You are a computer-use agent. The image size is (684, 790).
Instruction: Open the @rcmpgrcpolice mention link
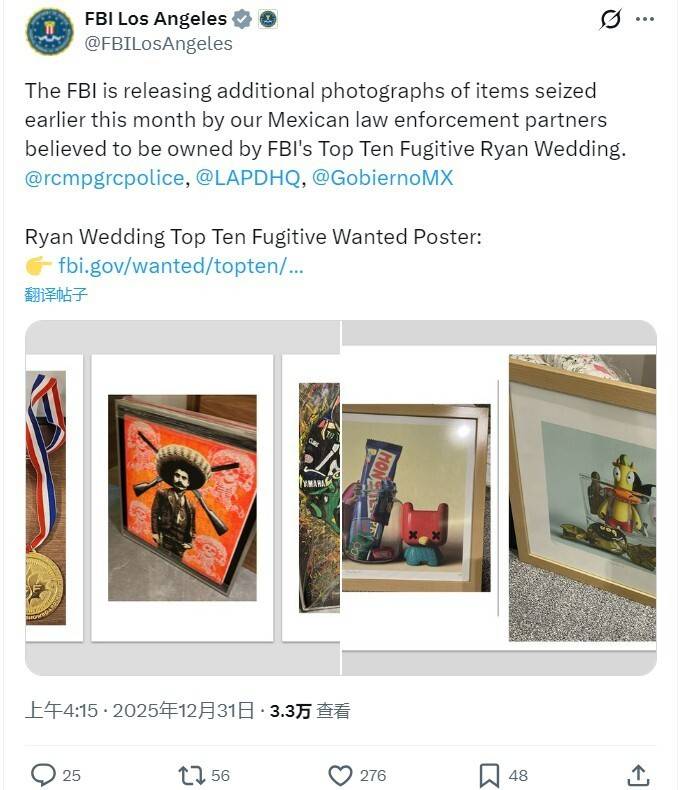(x=105, y=178)
